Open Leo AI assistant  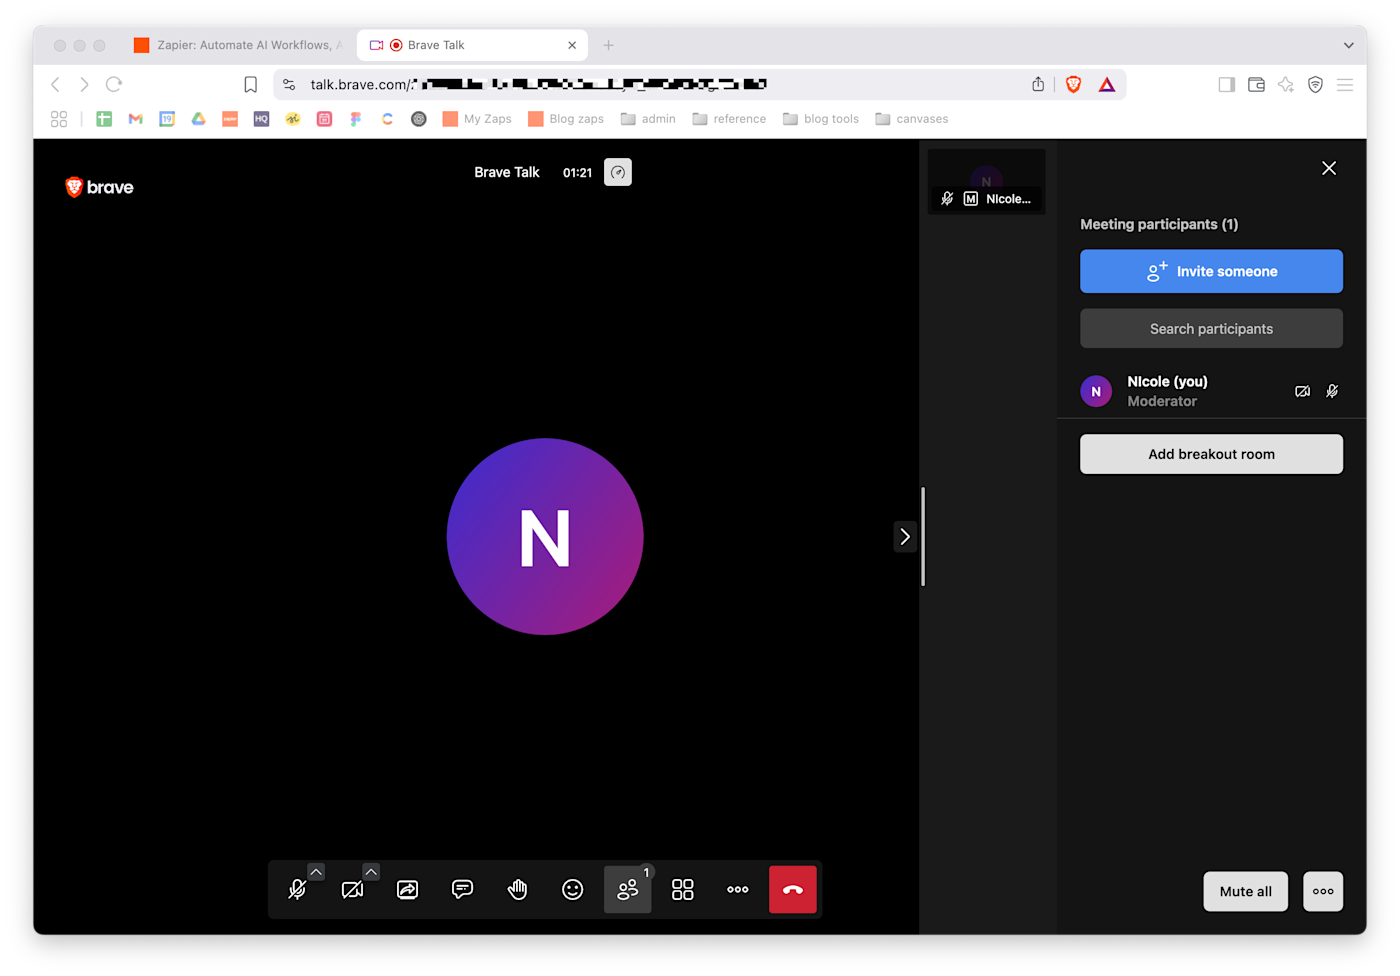pyautogui.click(x=1286, y=85)
